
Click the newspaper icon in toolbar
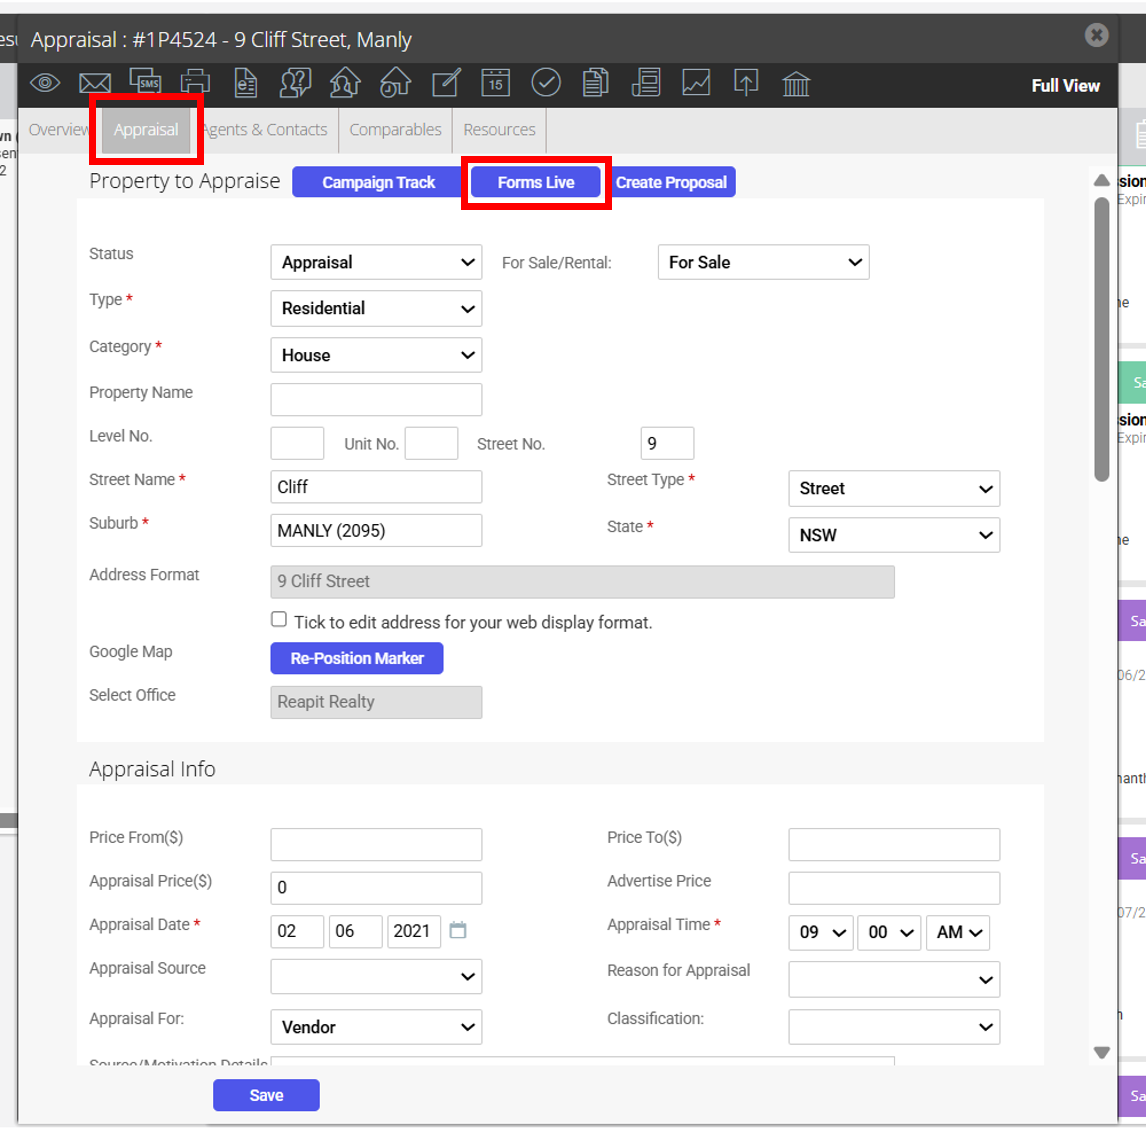click(x=646, y=83)
